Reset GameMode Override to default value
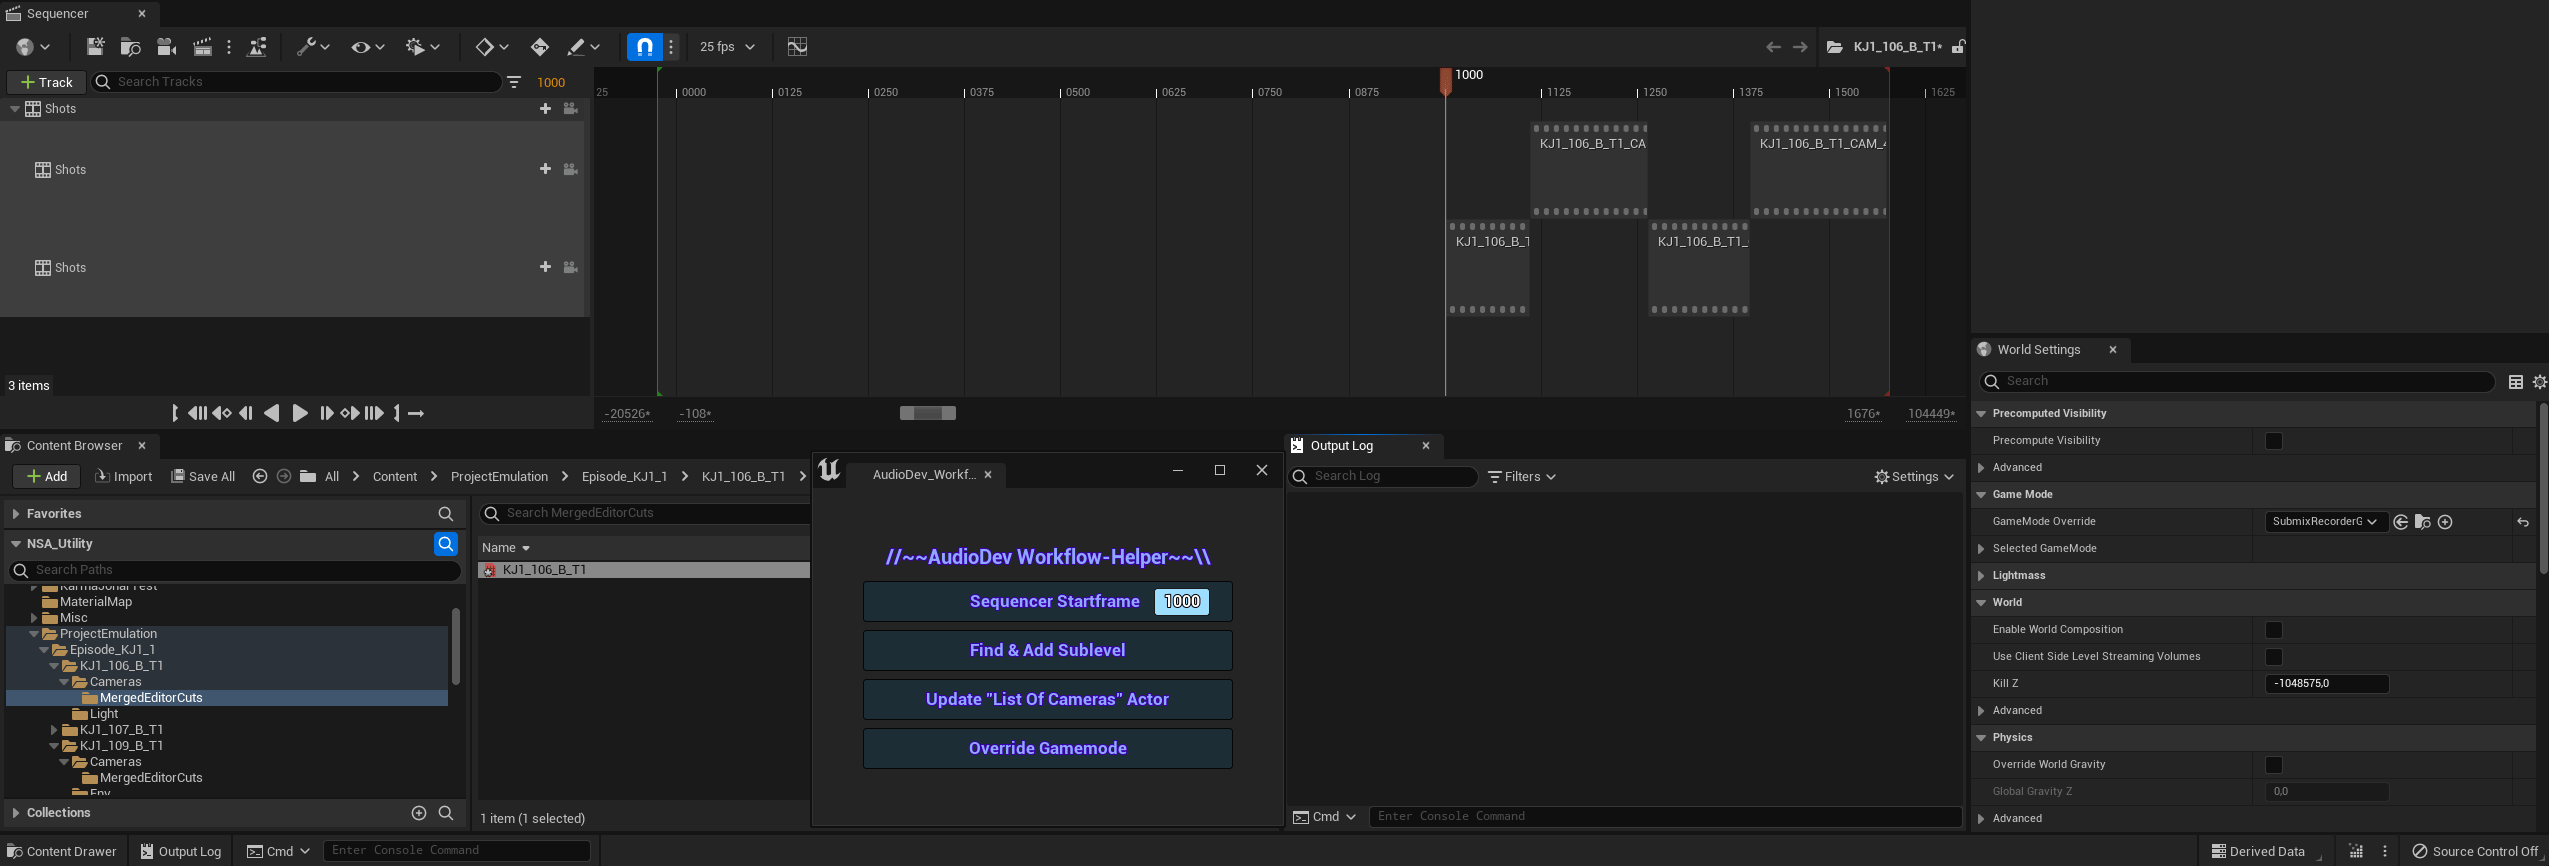The image size is (2549, 866). point(2523,522)
